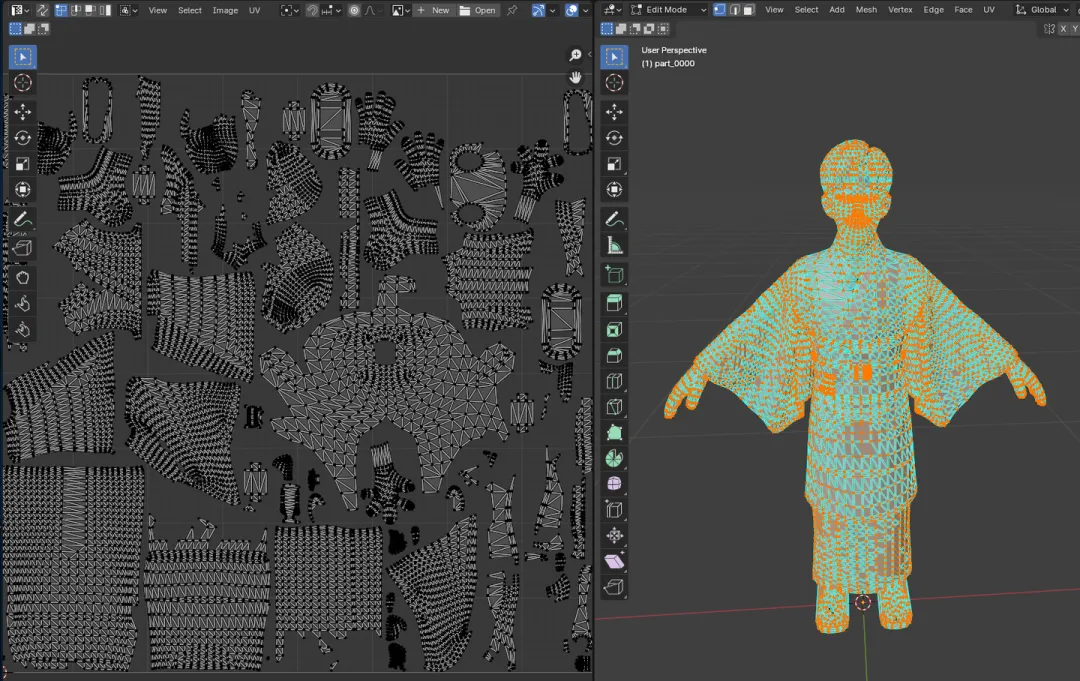The width and height of the screenshot is (1080, 681).
Task: Open the UV editor type dropdown
Action: click(x=20, y=10)
